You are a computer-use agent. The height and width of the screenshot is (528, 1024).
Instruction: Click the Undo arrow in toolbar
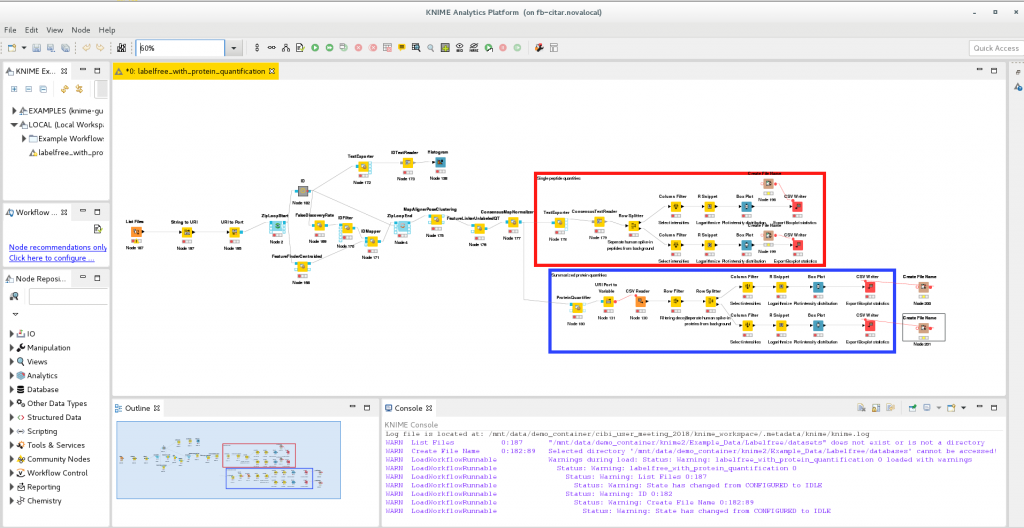86,48
